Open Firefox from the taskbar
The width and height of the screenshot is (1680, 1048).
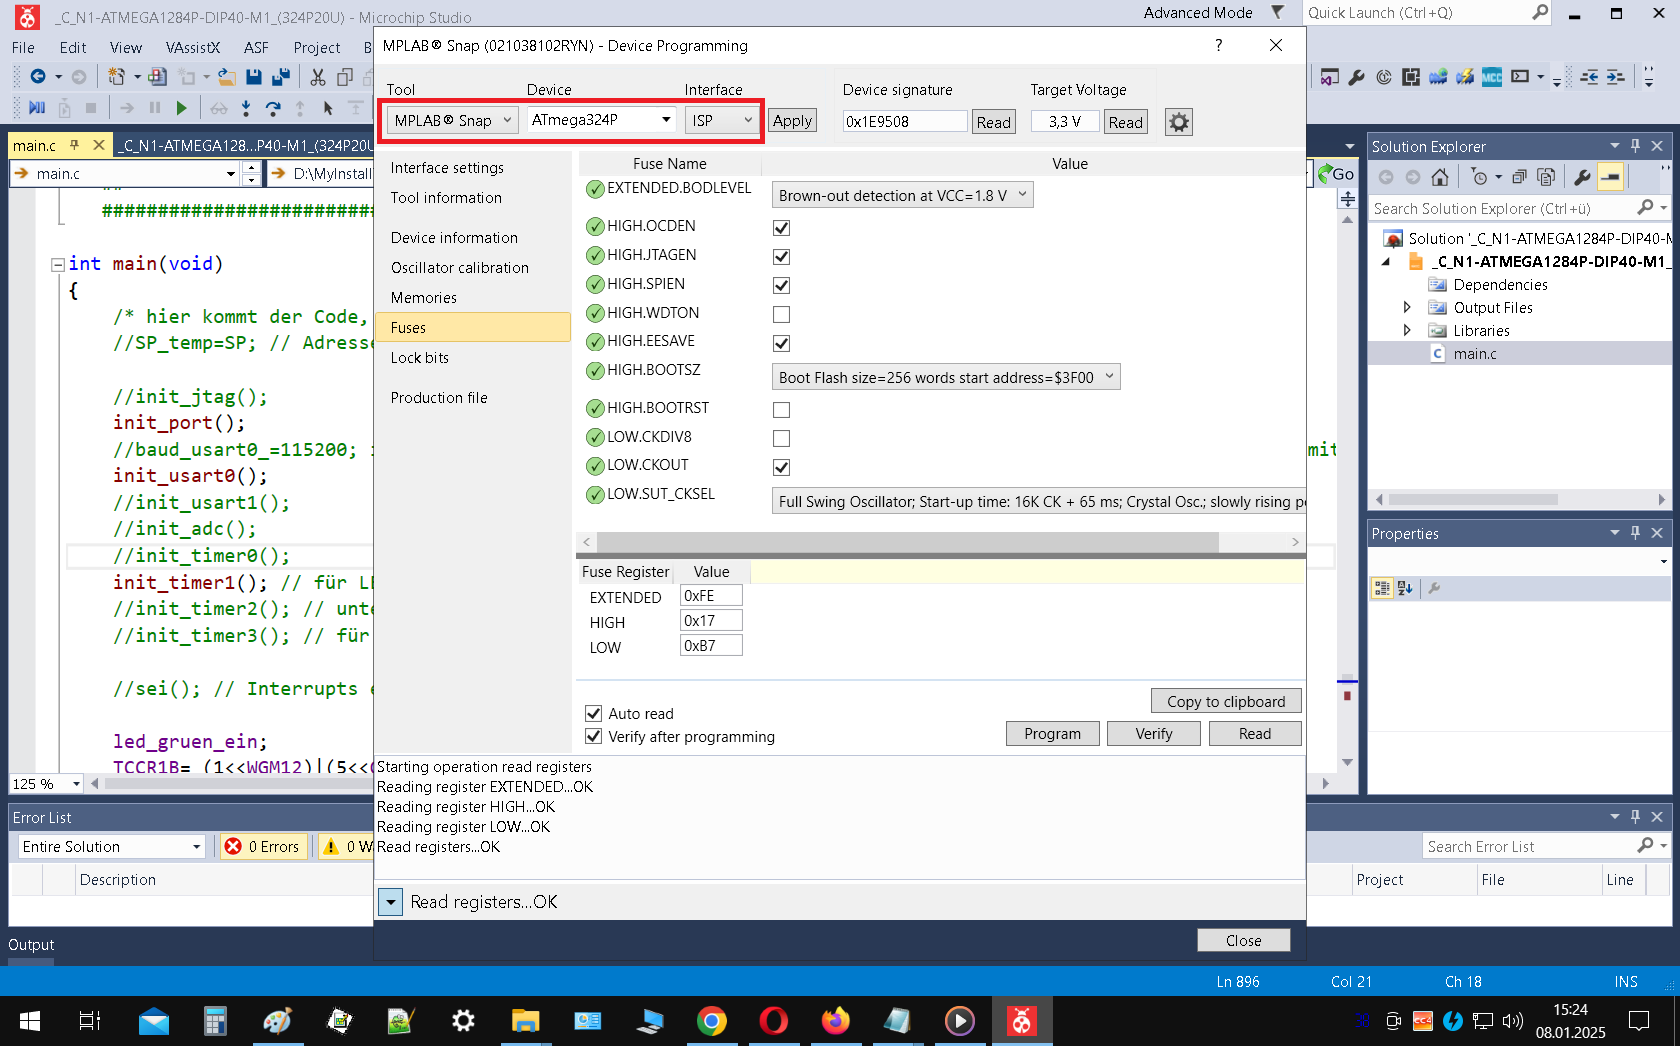[835, 1021]
